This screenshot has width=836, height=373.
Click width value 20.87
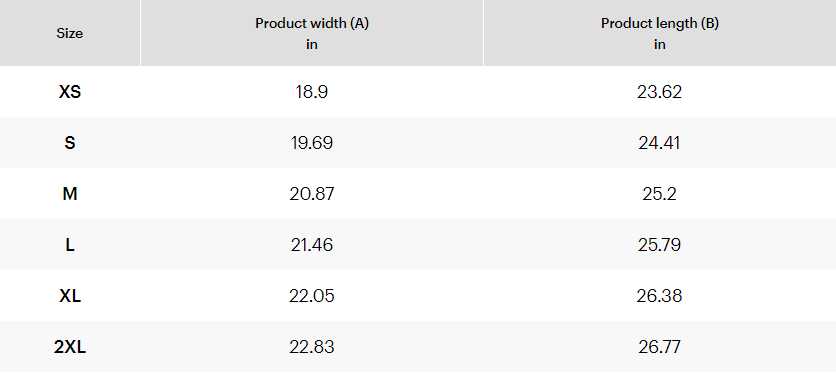click(312, 194)
